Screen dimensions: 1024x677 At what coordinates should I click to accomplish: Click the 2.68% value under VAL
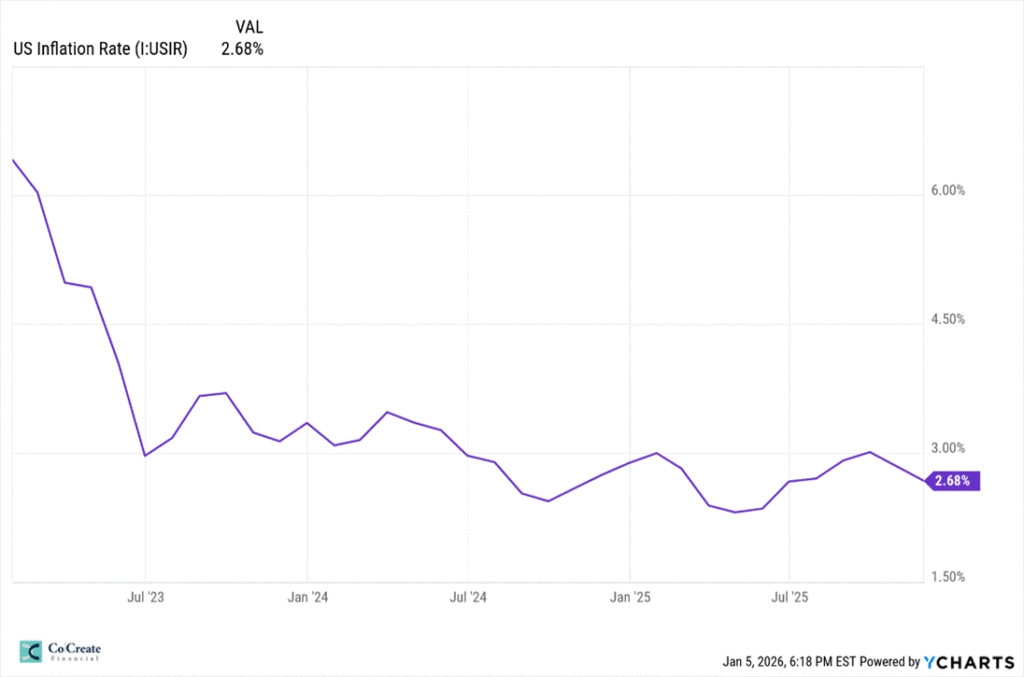click(242, 48)
